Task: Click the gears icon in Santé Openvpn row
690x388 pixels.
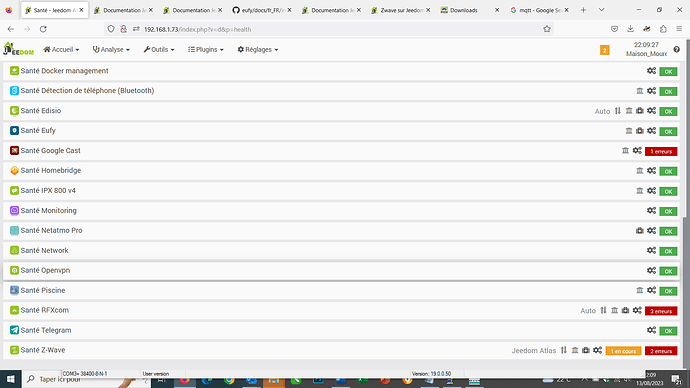Action: [651, 271]
